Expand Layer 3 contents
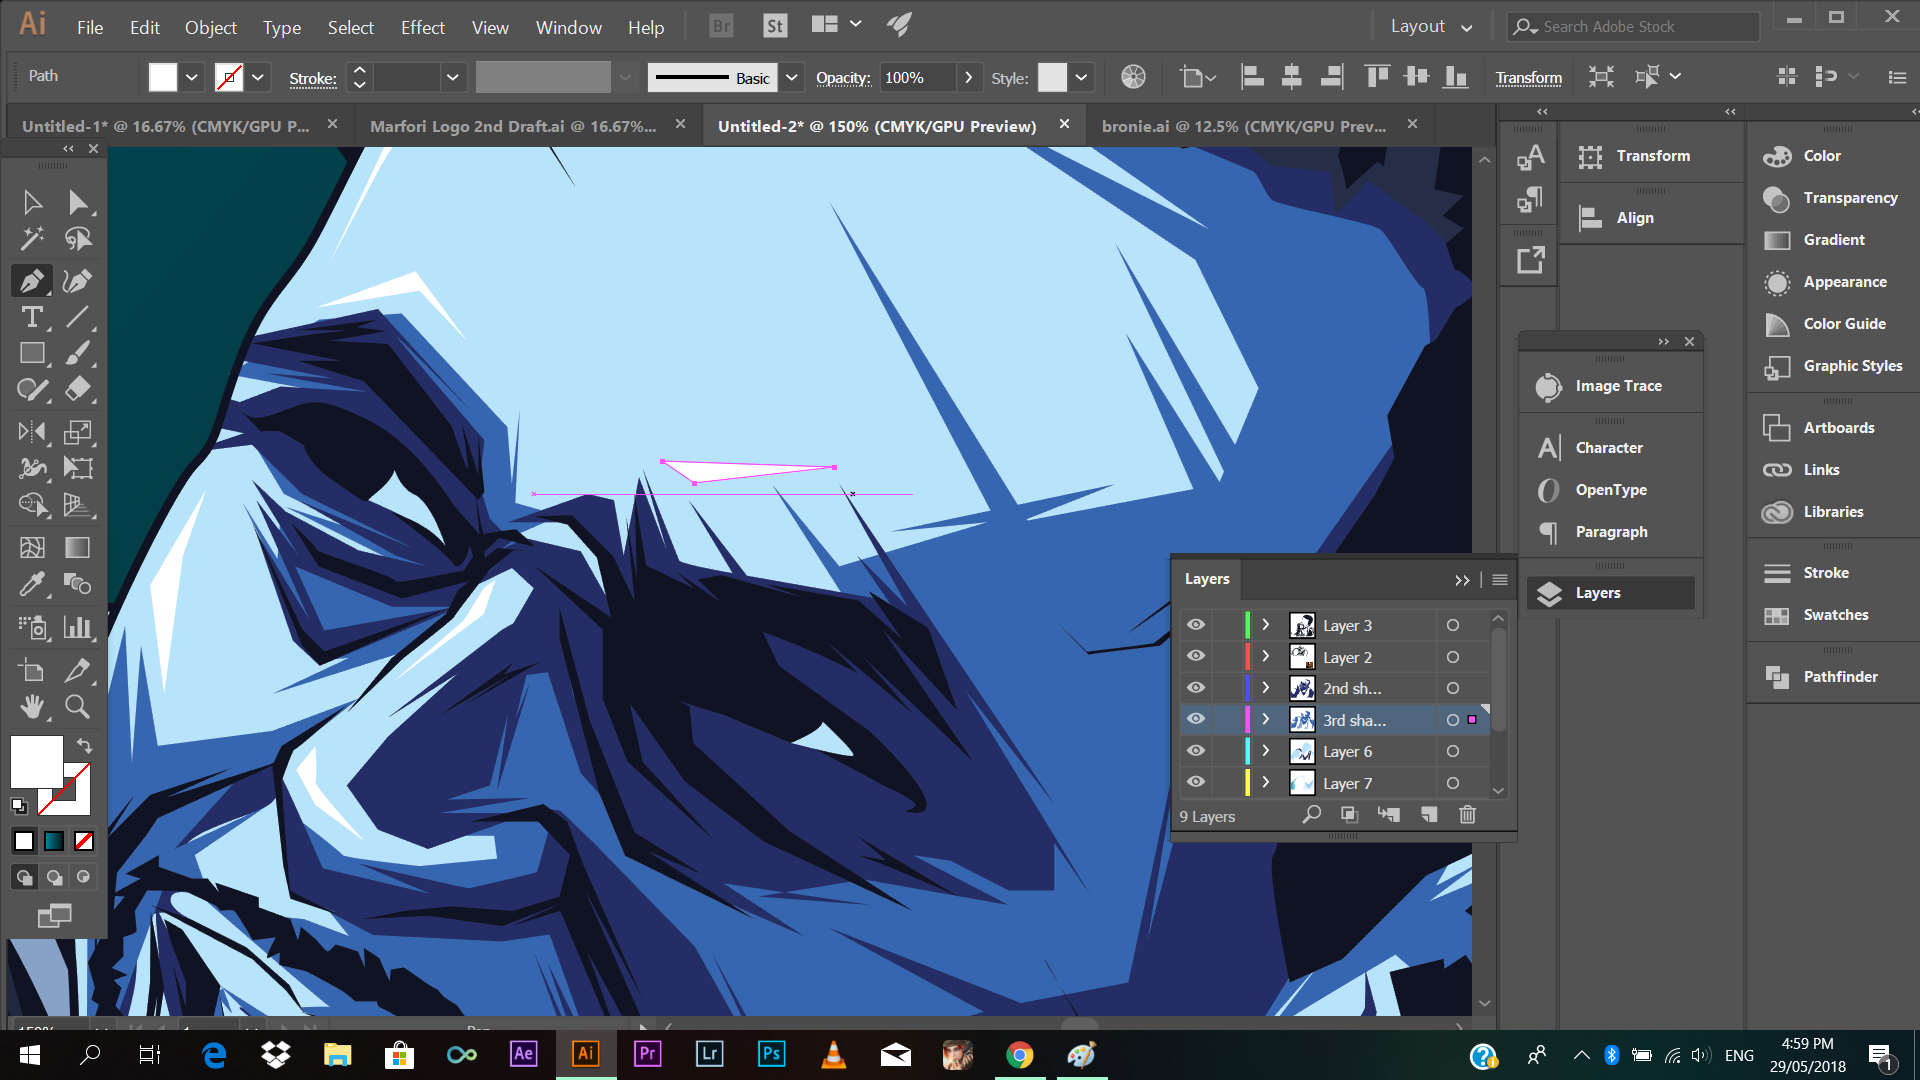The height and width of the screenshot is (1080, 1920). pyautogui.click(x=1266, y=625)
